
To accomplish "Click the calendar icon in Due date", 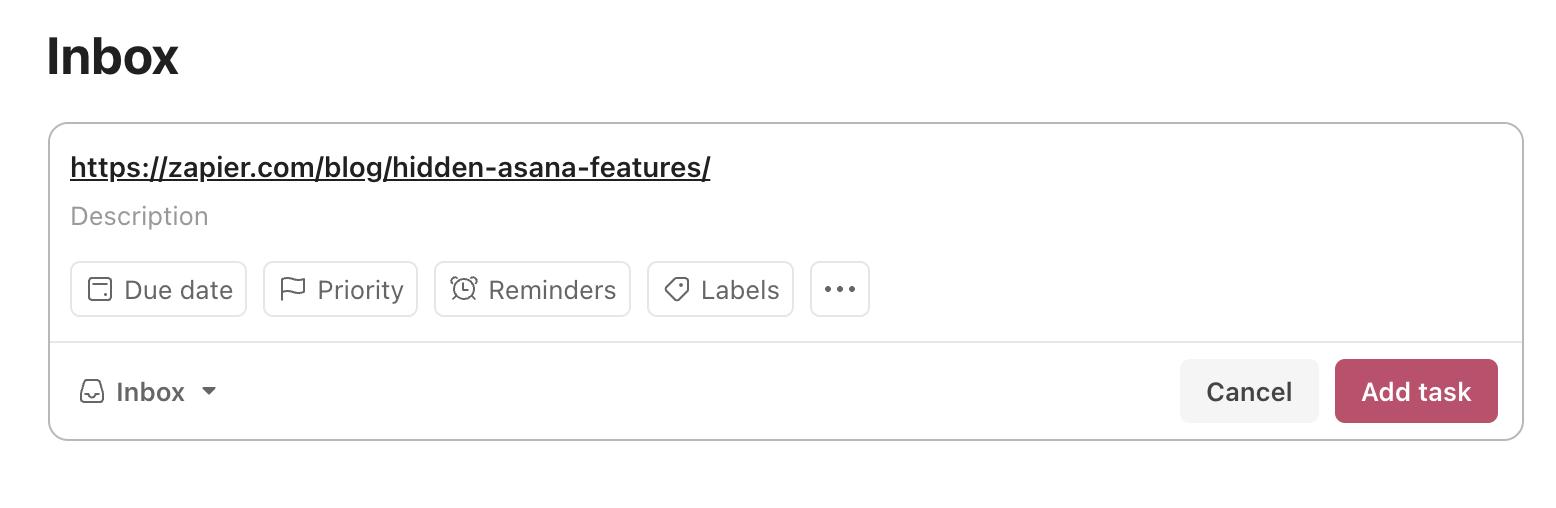I will pyautogui.click(x=100, y=290).
